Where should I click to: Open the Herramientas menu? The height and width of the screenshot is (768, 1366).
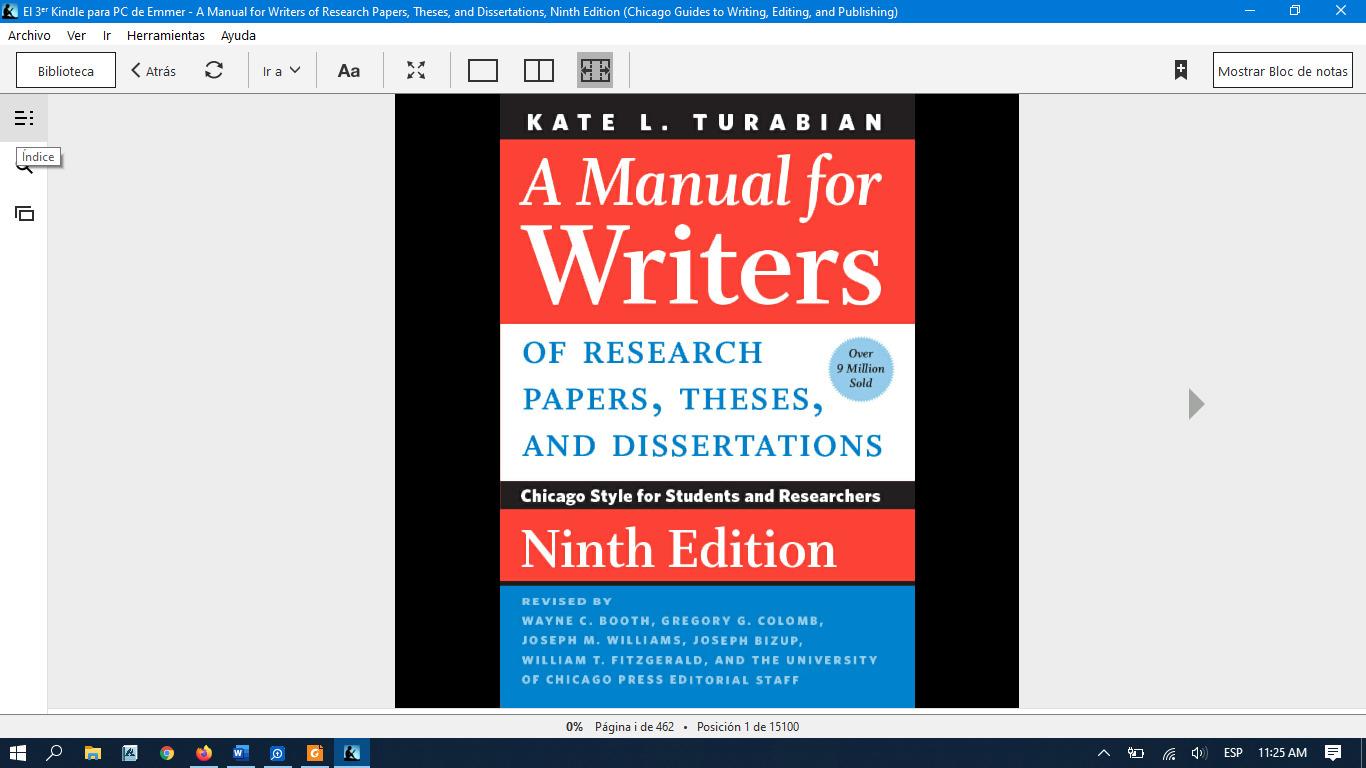[166, 35]
